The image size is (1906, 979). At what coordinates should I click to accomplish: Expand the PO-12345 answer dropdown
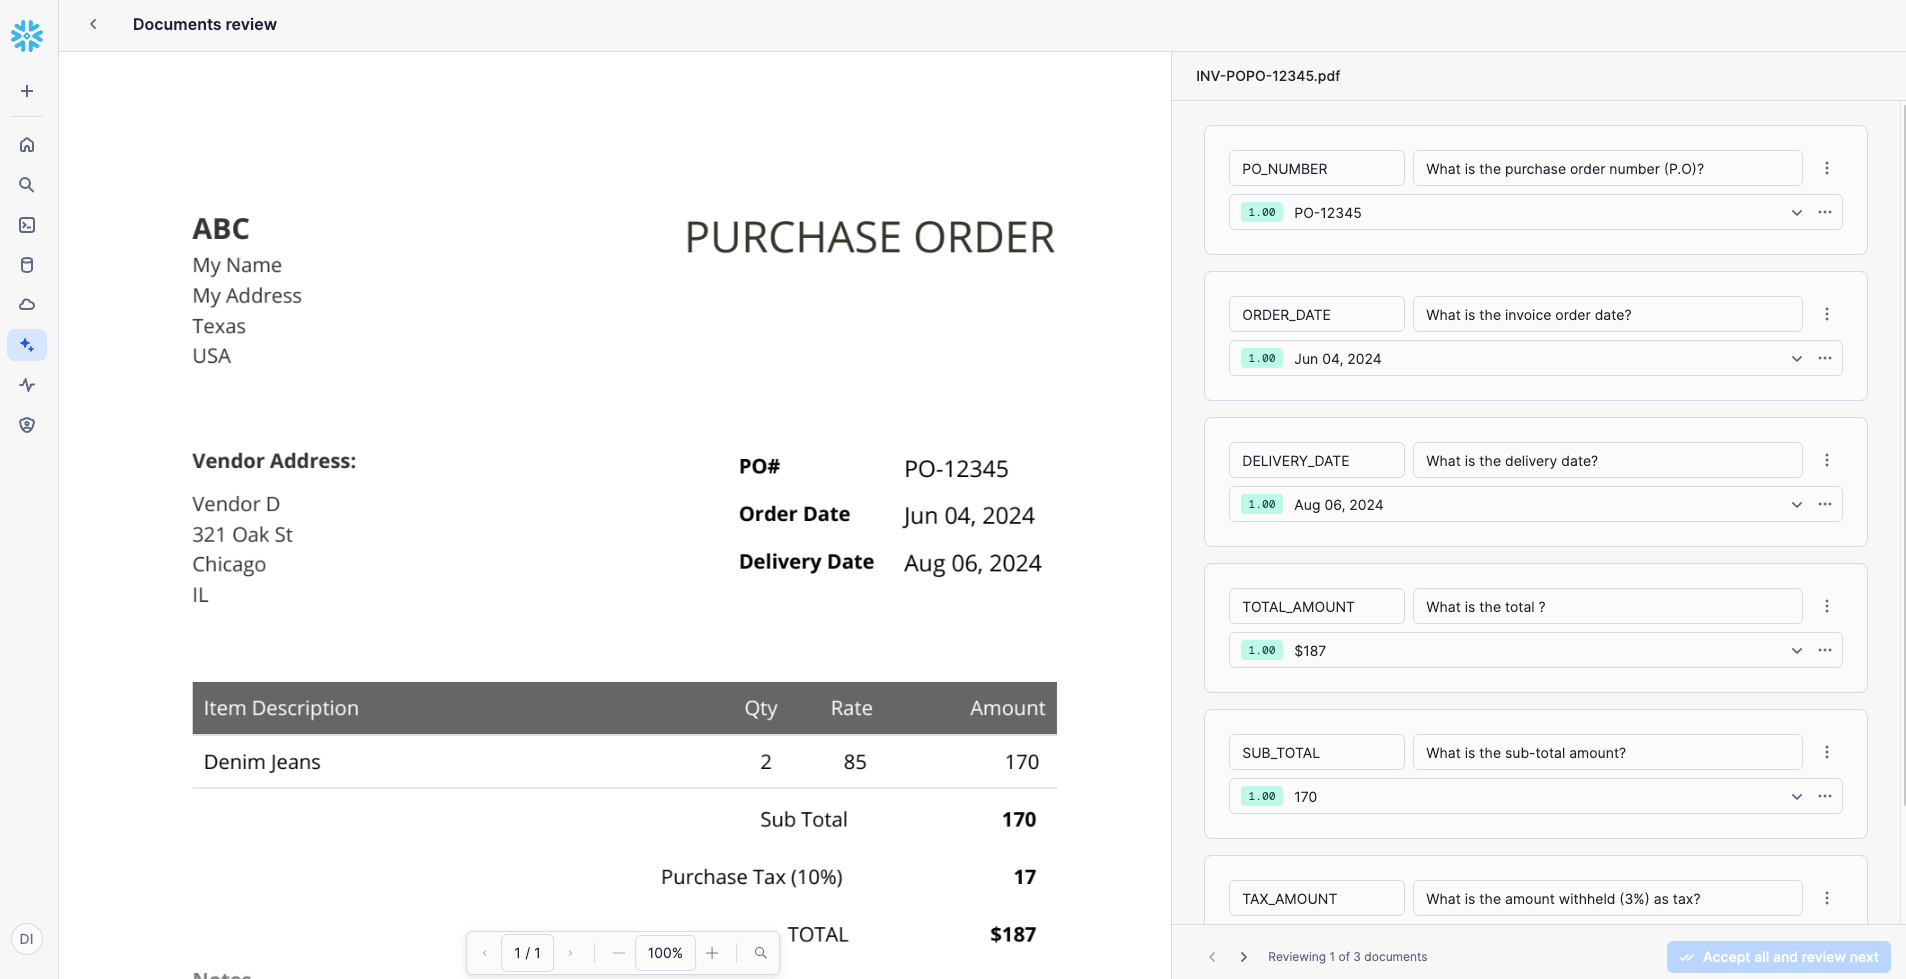(1796, 213)
